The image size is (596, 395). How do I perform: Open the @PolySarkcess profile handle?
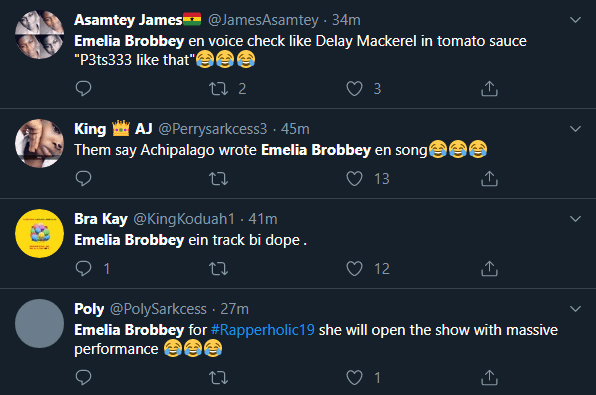158,309
